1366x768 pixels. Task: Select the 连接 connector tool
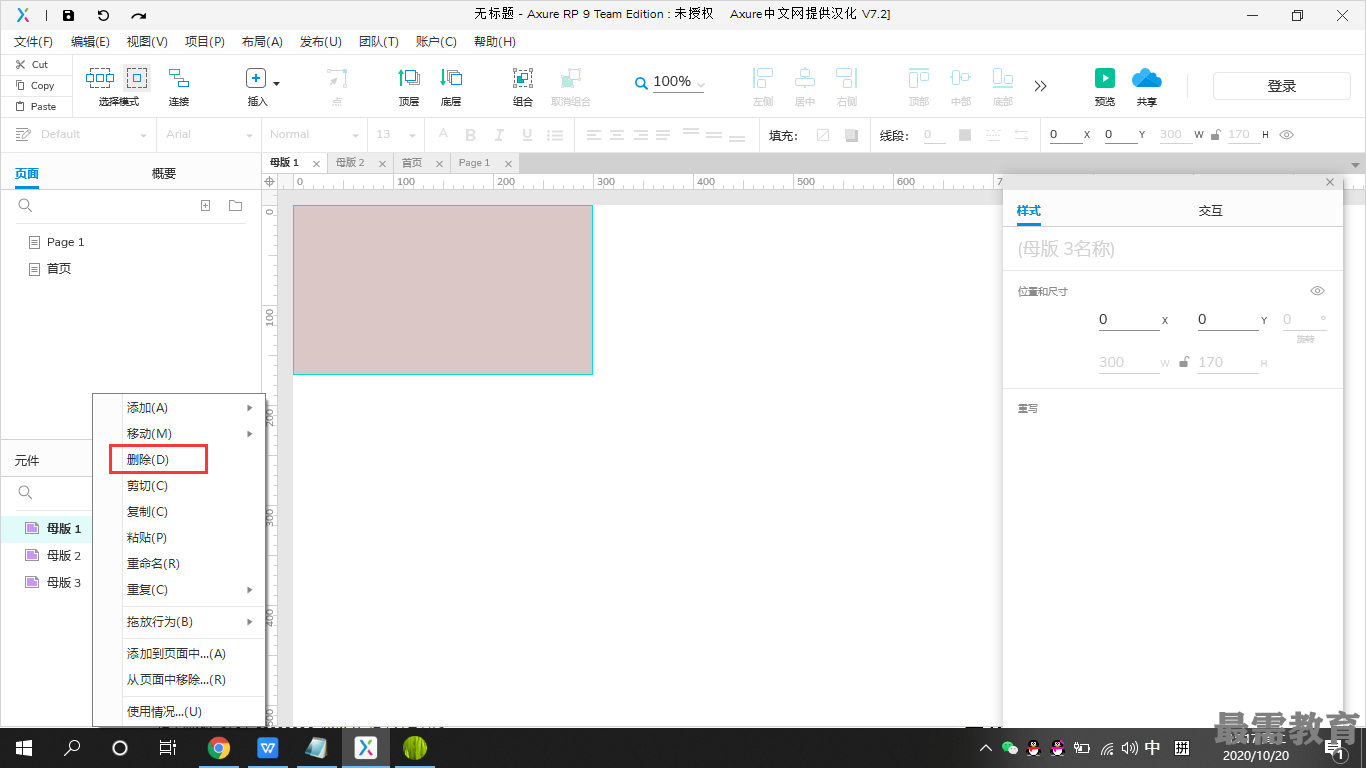[179, 78]
